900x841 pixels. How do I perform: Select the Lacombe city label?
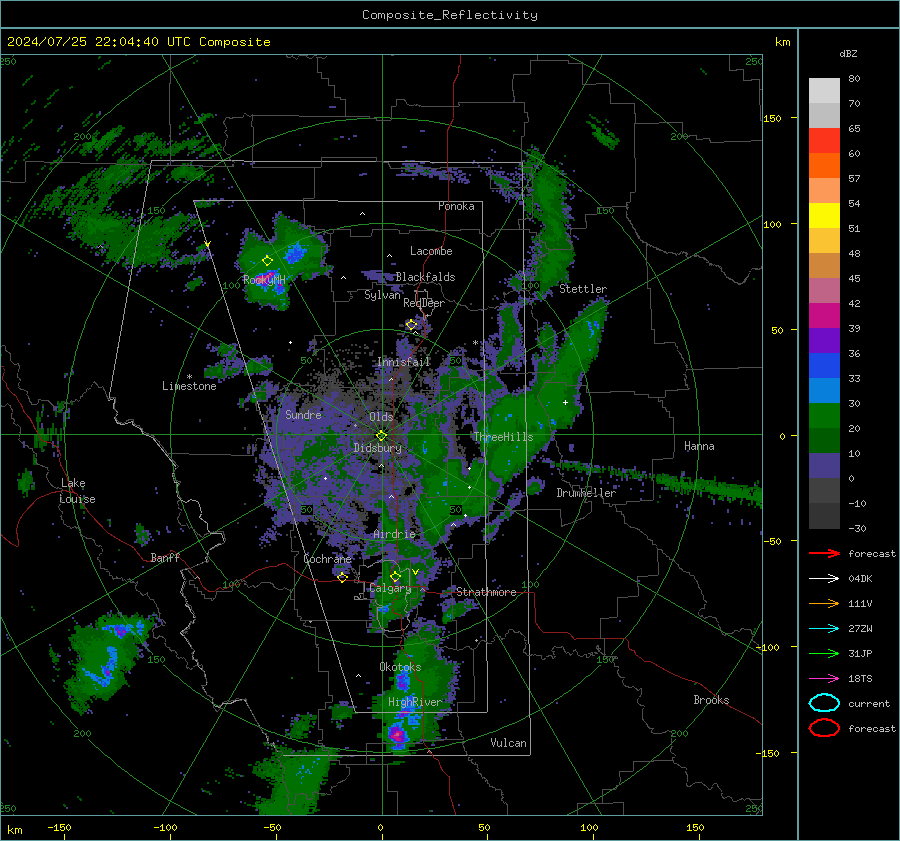pyautogui.click(x=431, y=251)
